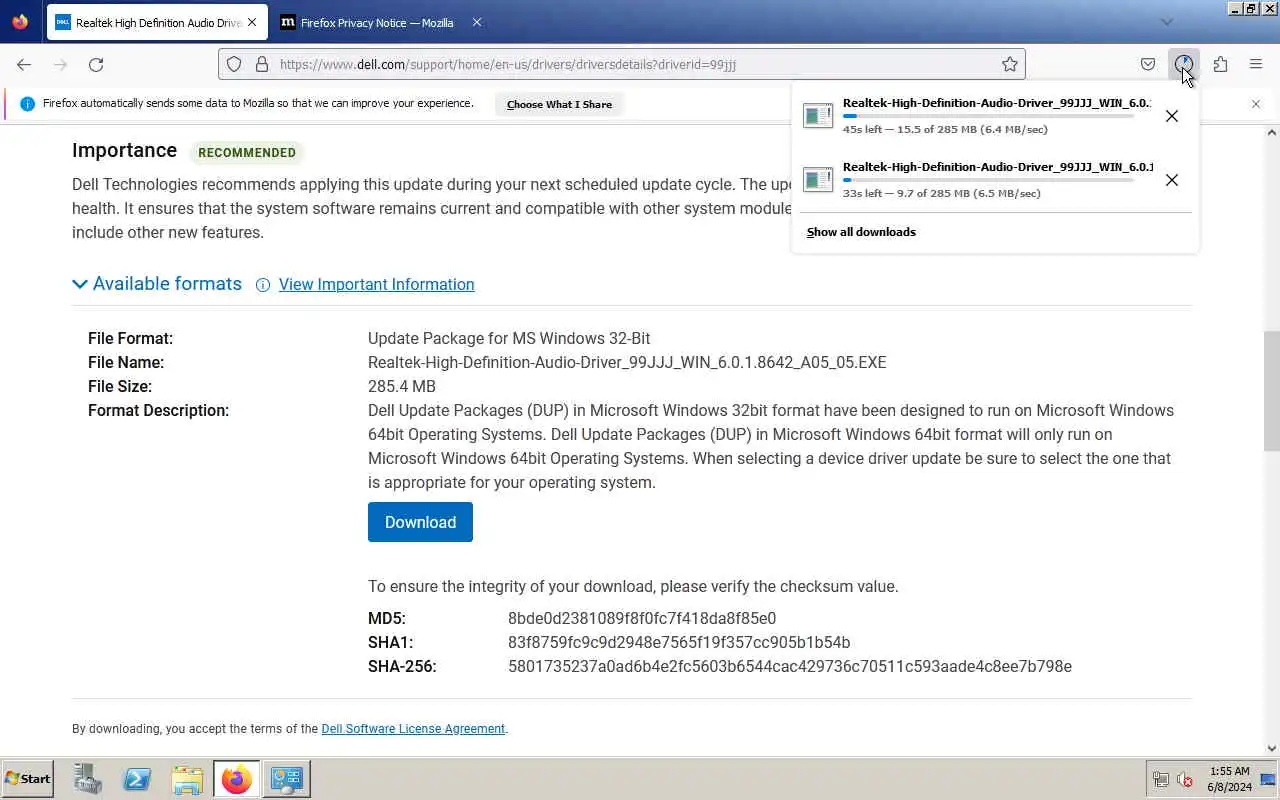Cancel the download showing 33s left

[x=1172, y=180]
